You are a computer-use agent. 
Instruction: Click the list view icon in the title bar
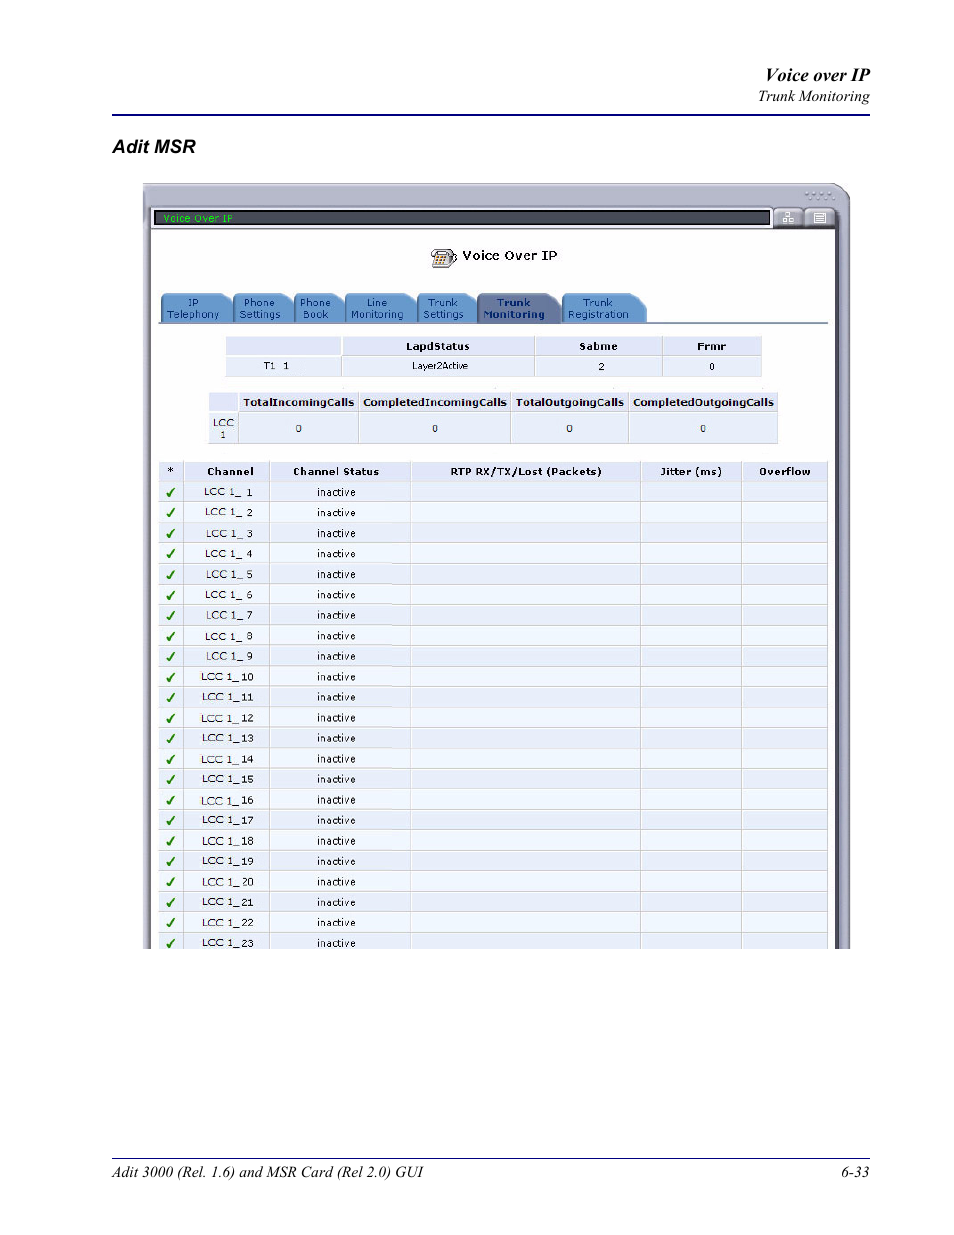click(x=819, y=217)
